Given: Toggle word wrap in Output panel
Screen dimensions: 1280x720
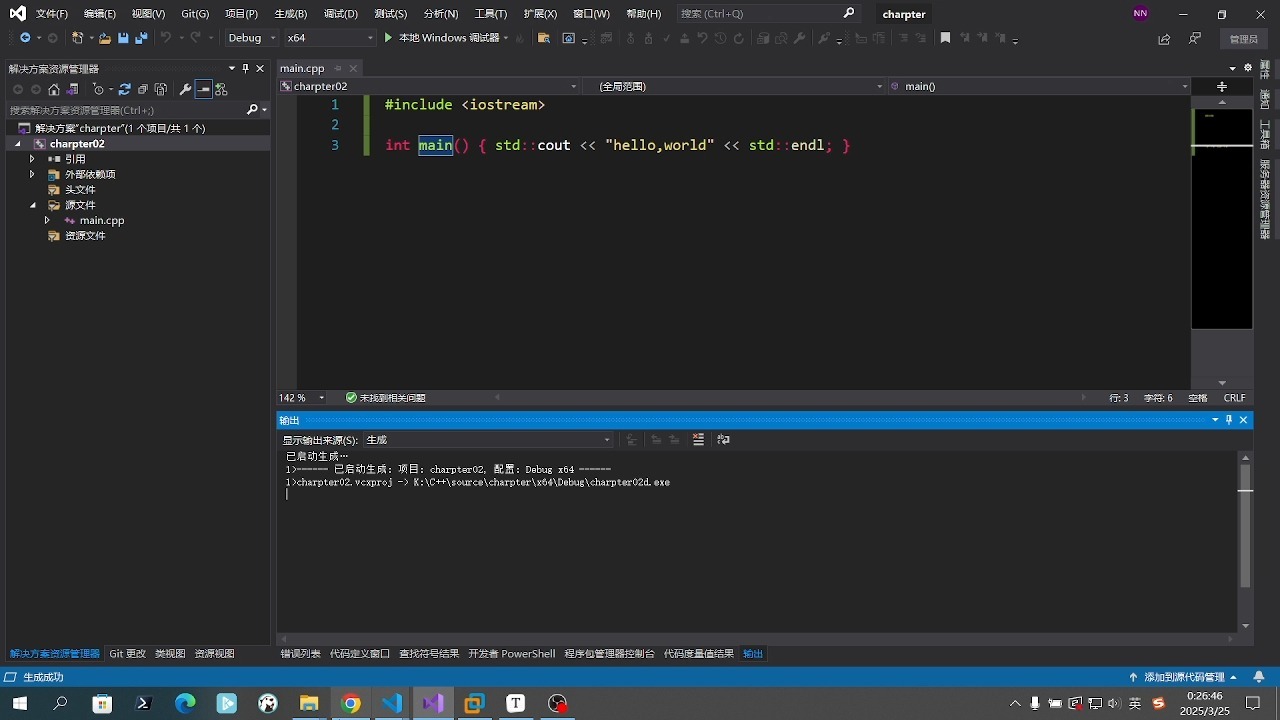Looking at the screenshot, I should tap(724, 440).
